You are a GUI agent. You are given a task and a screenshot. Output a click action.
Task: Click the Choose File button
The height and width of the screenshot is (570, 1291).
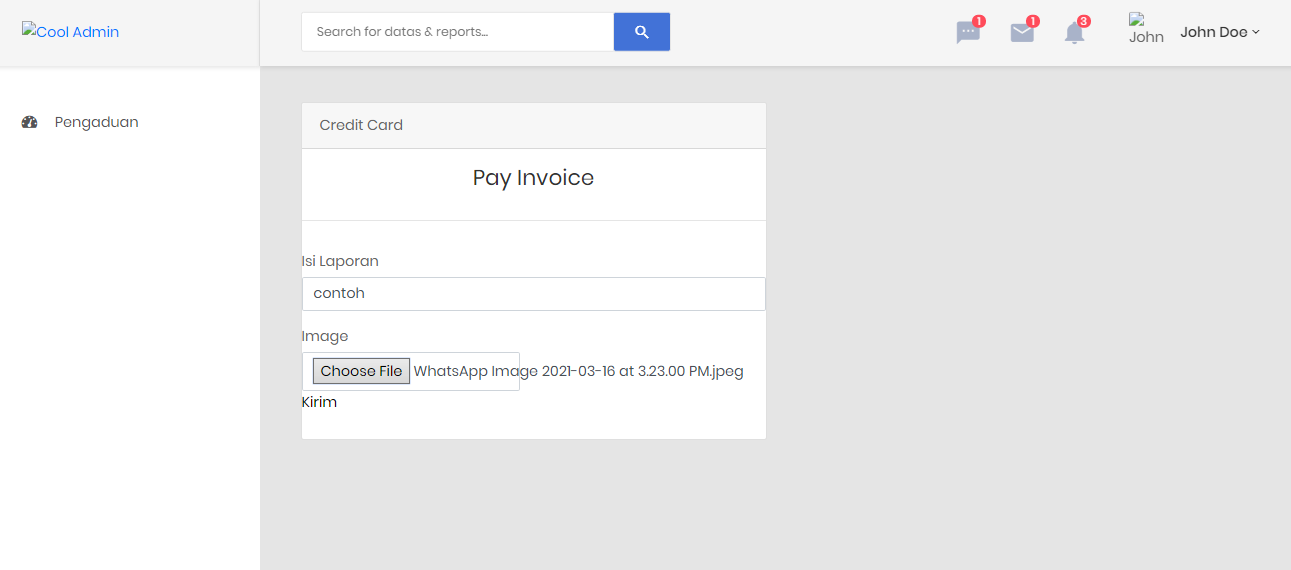[x=361, y=371]
